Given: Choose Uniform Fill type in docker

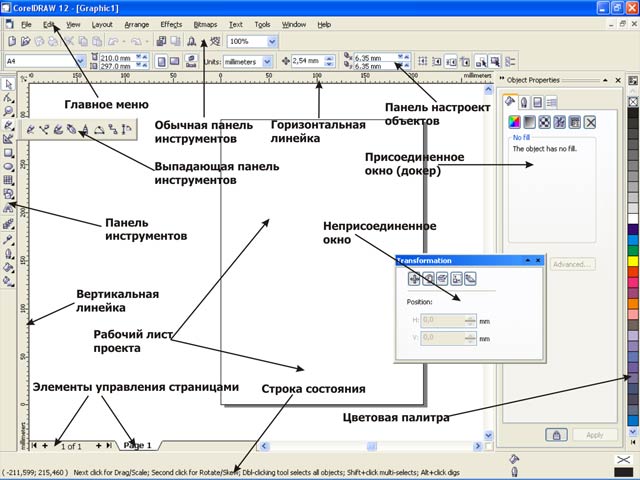Looking at the screenshot, I should pyautogui.click(x=515, y=122).
